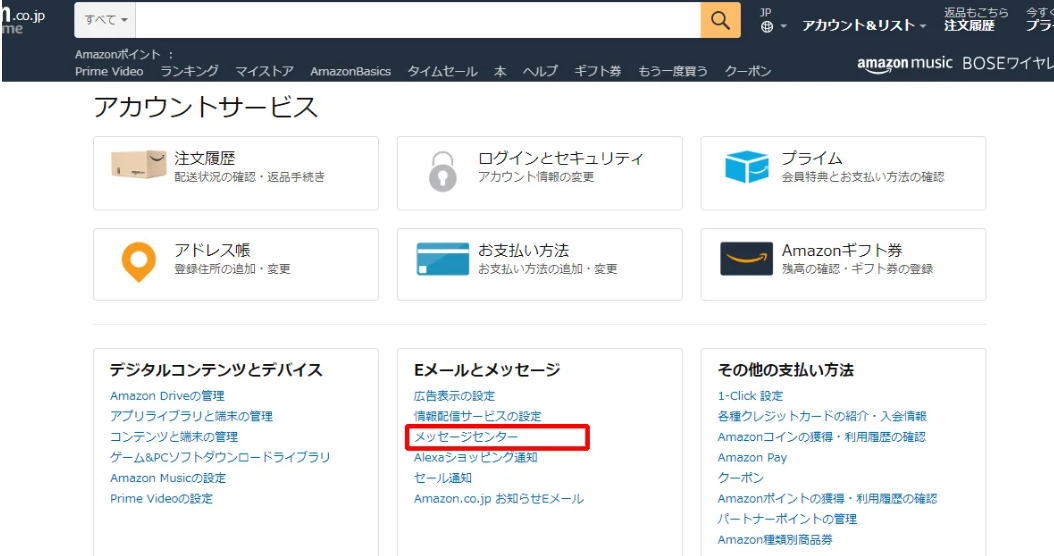Click the globe language icon
The width and height of the screenshot is (1054, 556).
tap(767, 27)
